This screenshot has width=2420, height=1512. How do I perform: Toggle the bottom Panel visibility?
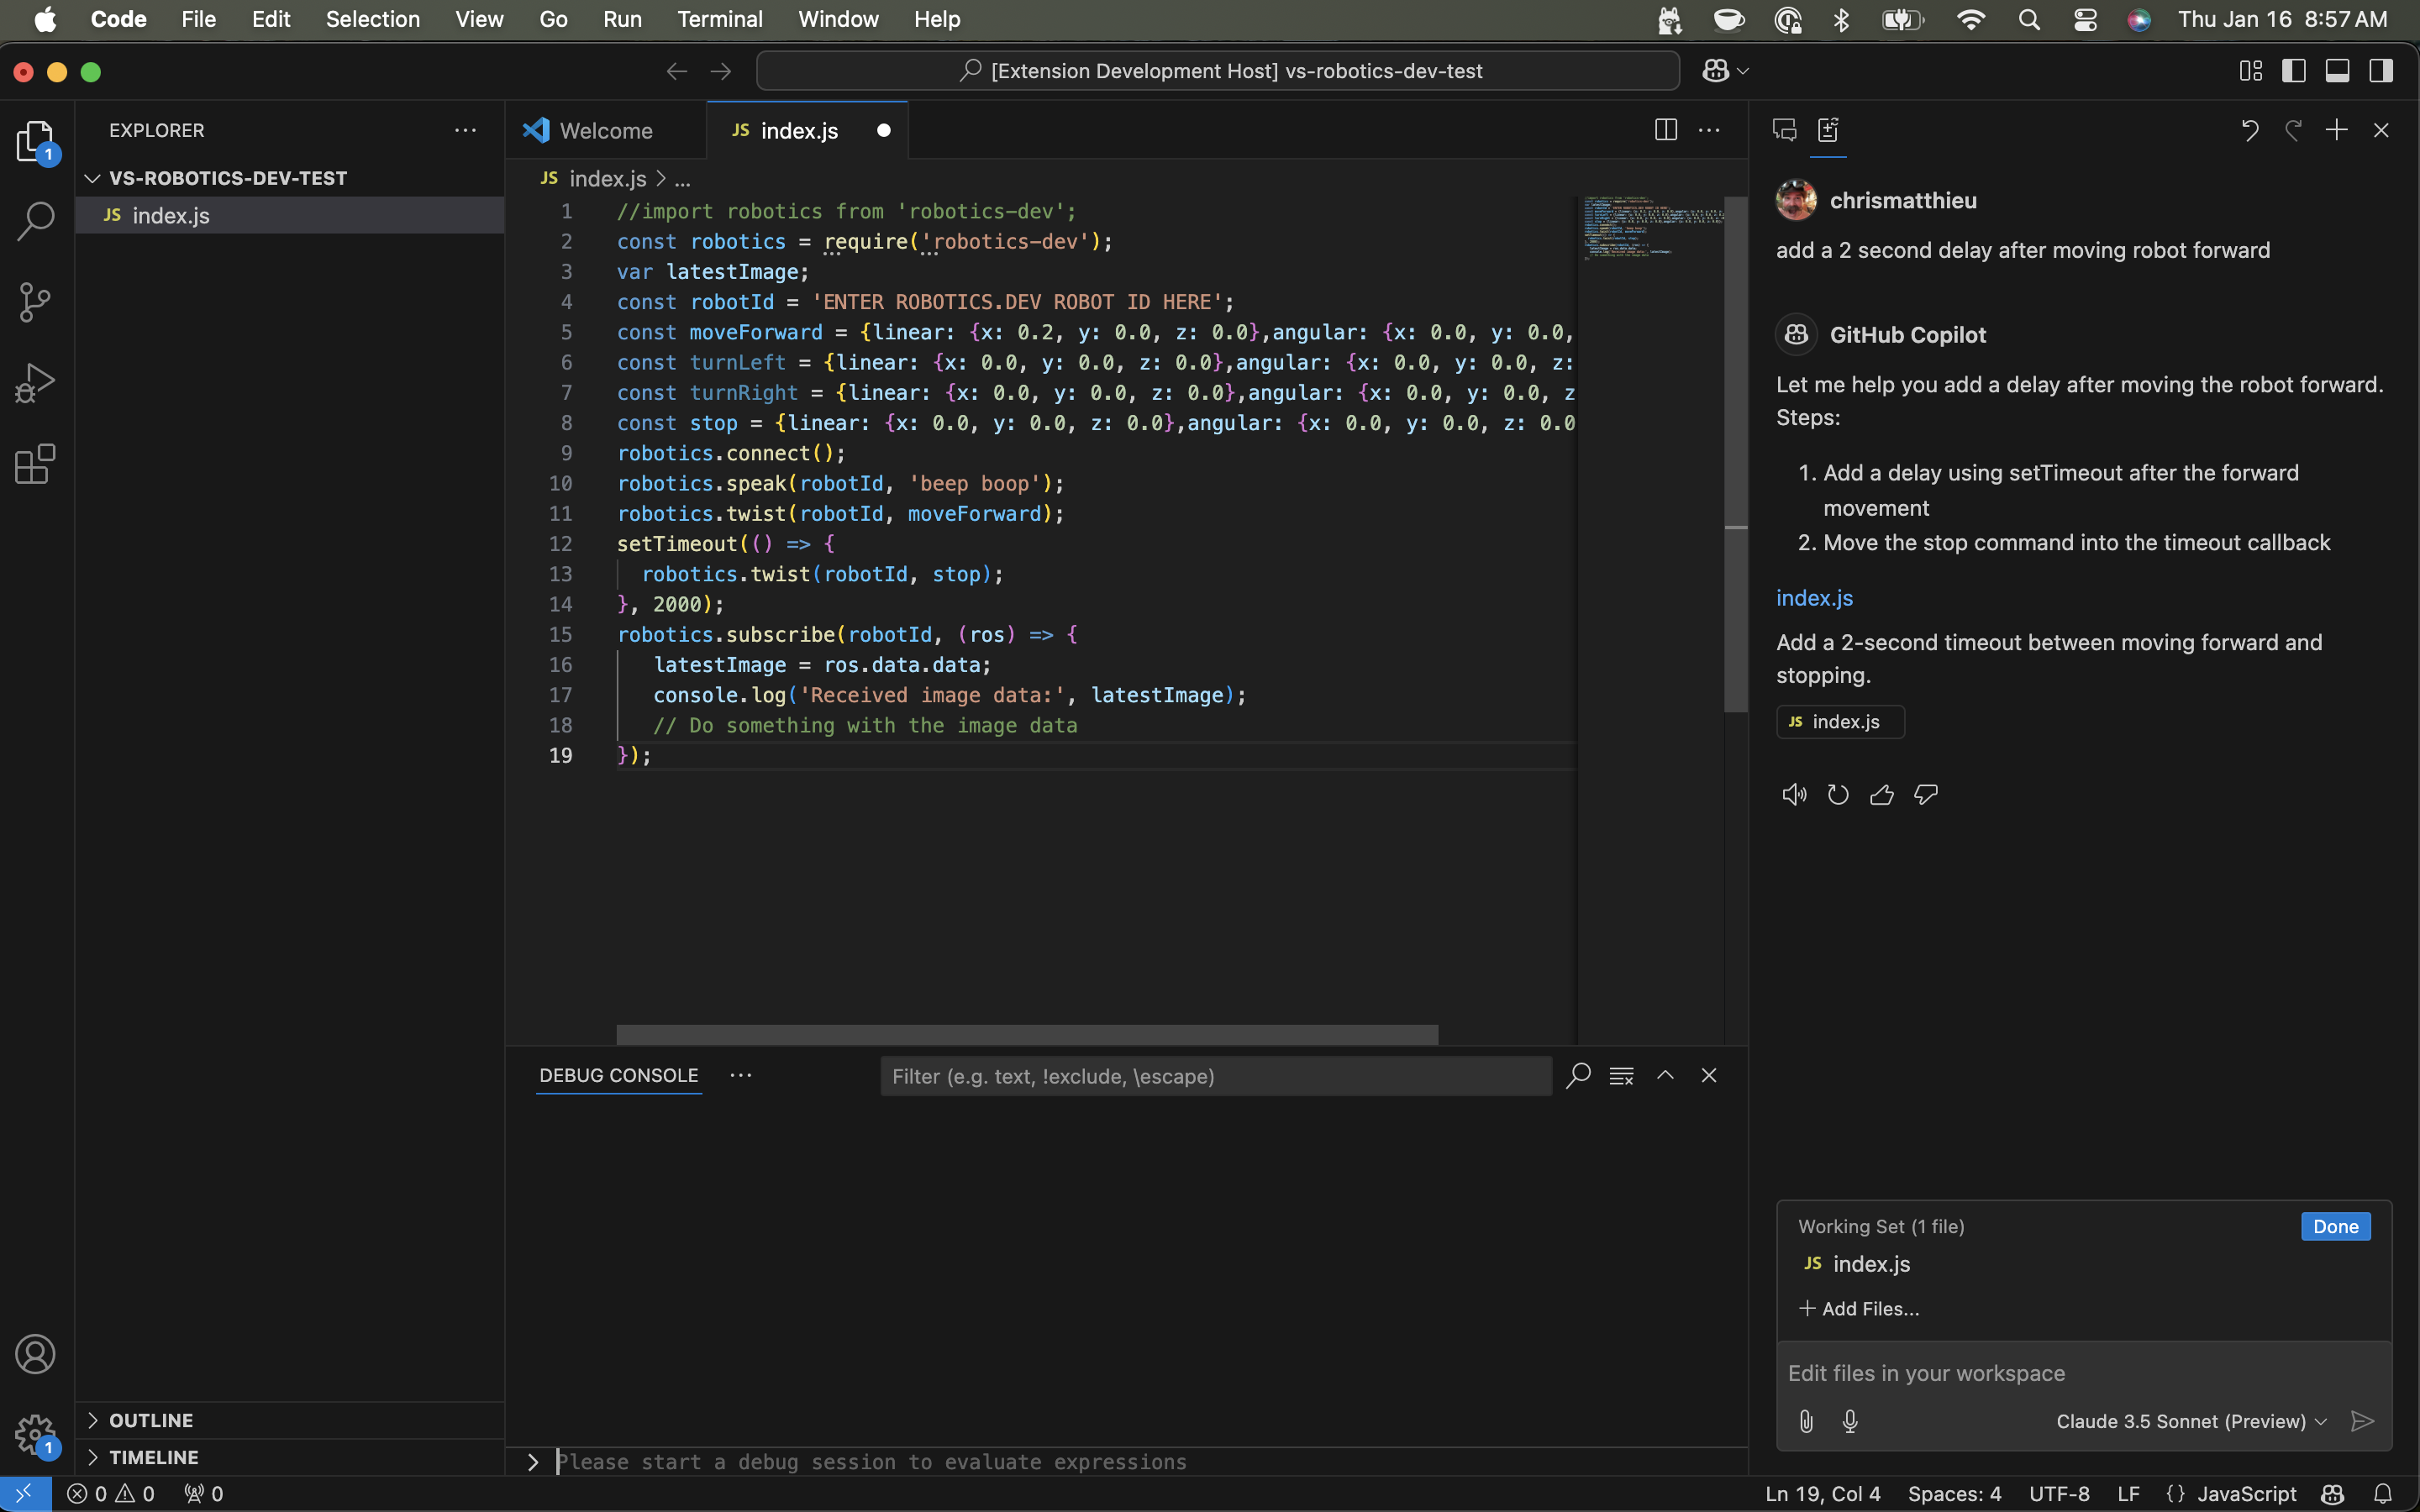2337,70
